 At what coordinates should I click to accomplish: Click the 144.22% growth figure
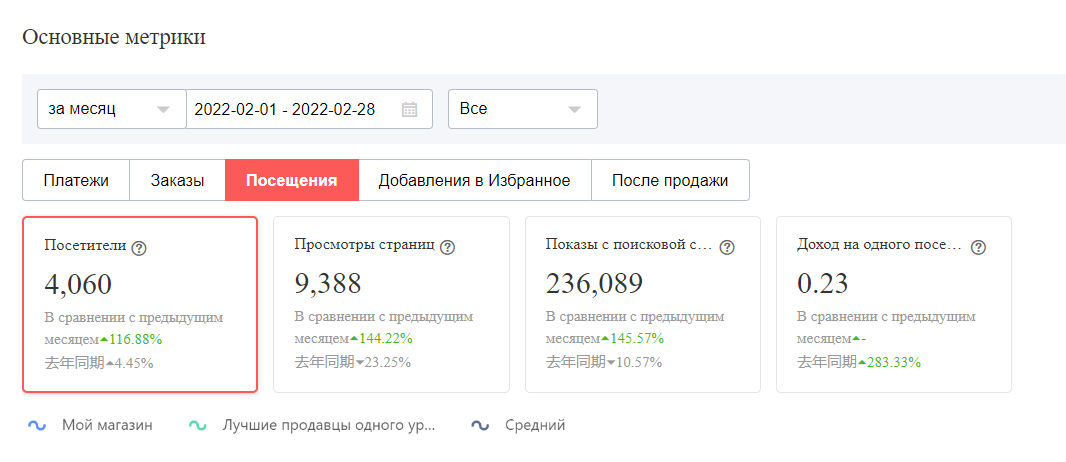385,338
